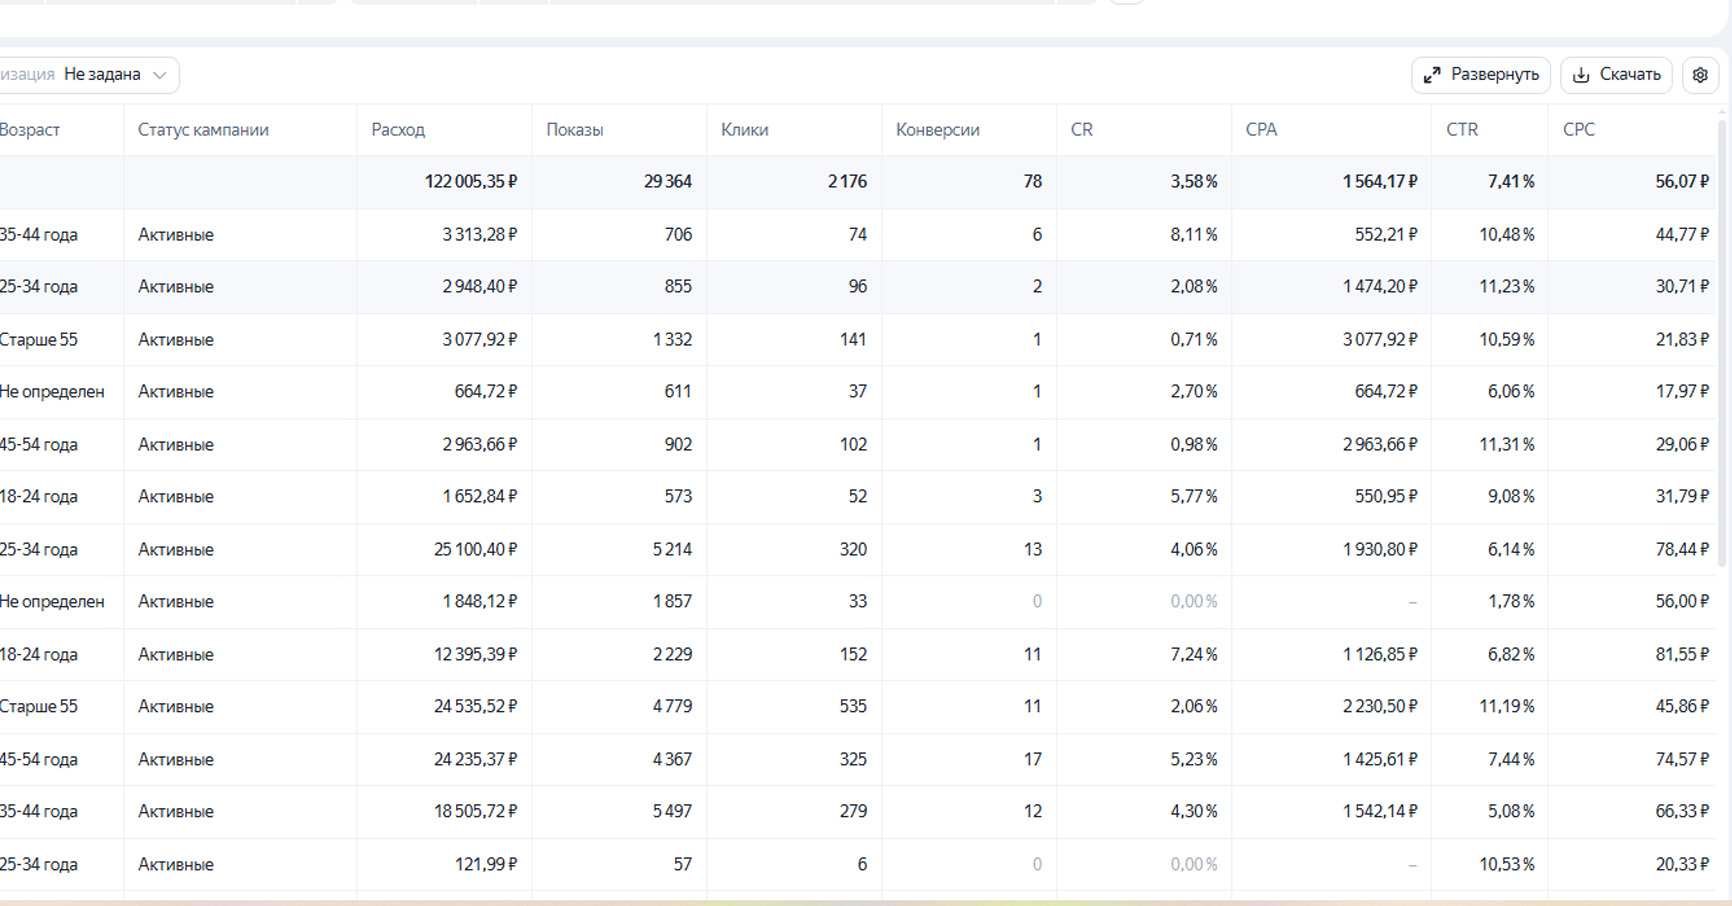Click the Развернуть expand button

point(1481,75)
